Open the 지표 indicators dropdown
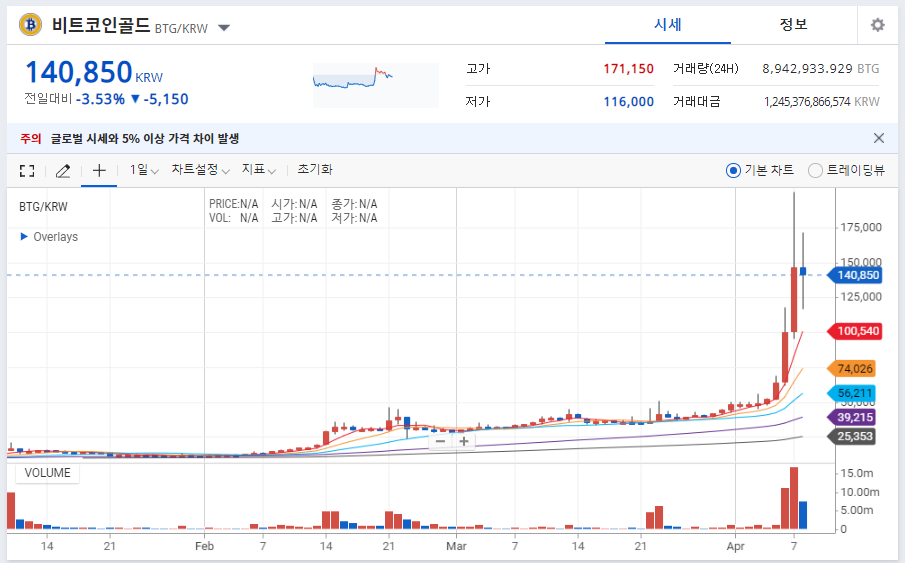The image size is (905, 563). (258, 170)
